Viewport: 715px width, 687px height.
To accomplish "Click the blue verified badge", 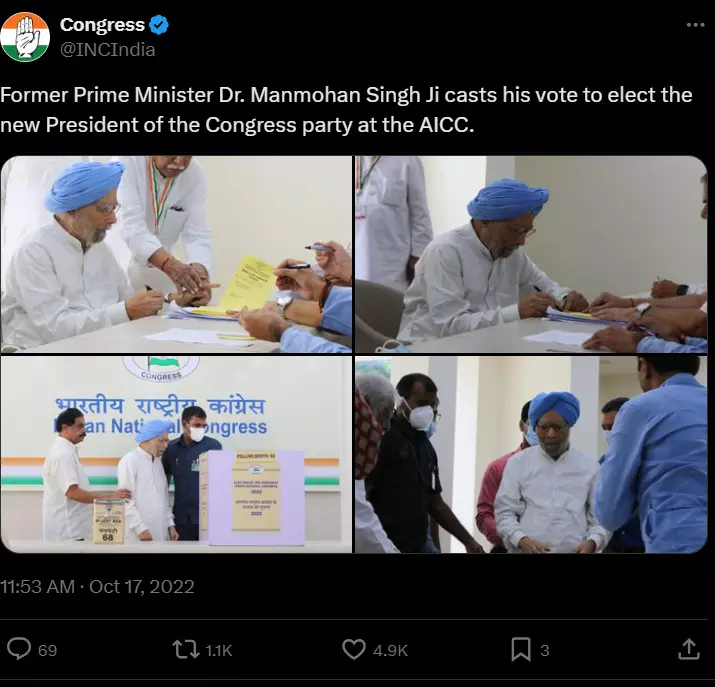I will point(158,25).
